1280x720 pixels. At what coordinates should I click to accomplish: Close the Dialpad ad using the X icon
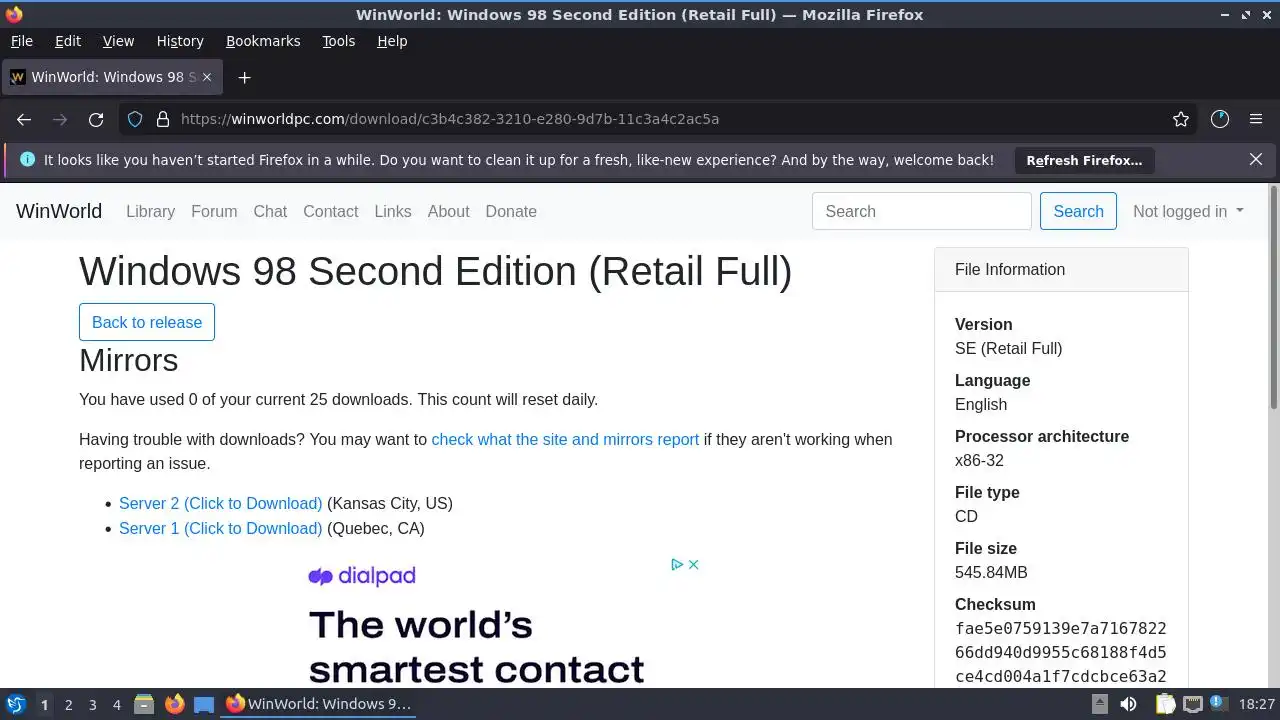point(693,564)
